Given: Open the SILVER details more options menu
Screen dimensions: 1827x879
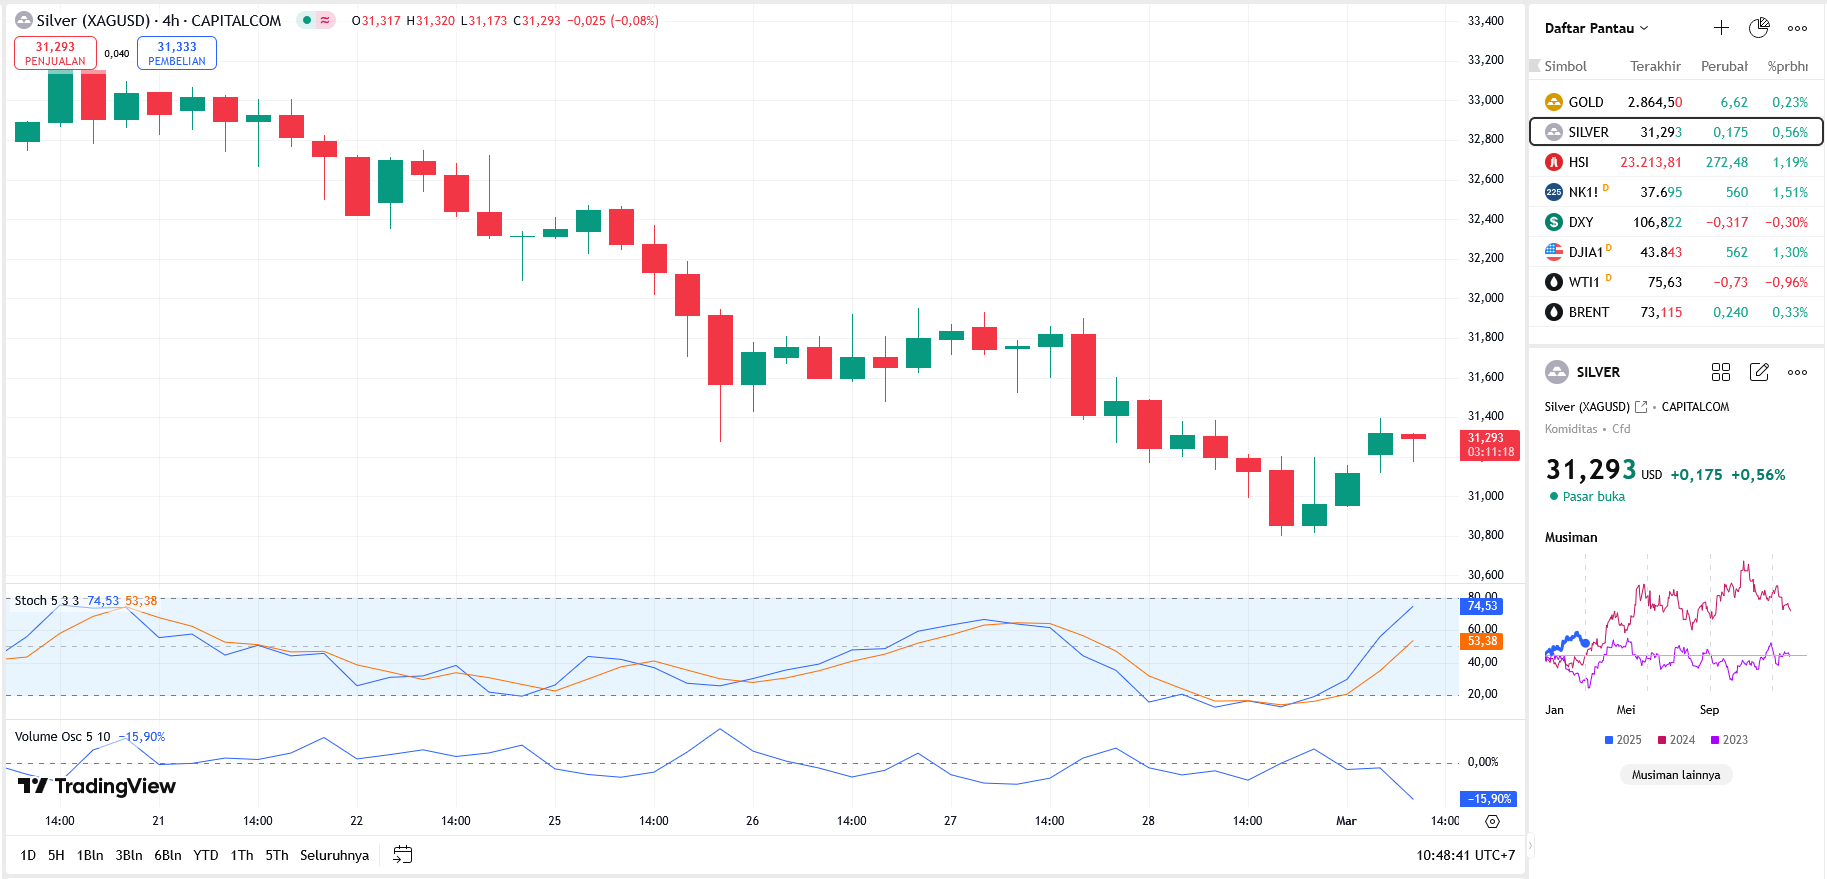Looking at the screenshot, I should 1797,372.
